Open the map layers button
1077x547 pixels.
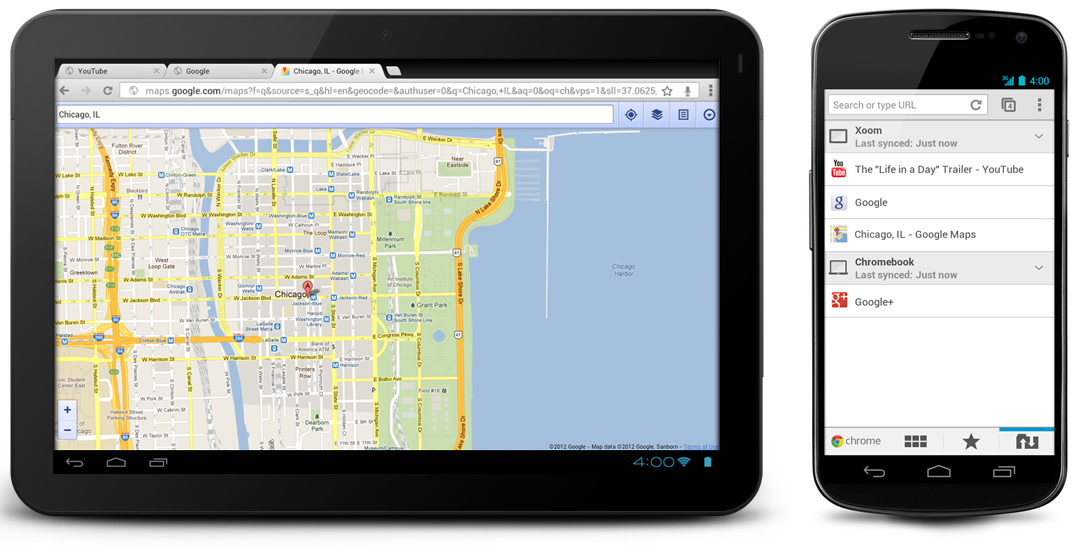(657, 115)
